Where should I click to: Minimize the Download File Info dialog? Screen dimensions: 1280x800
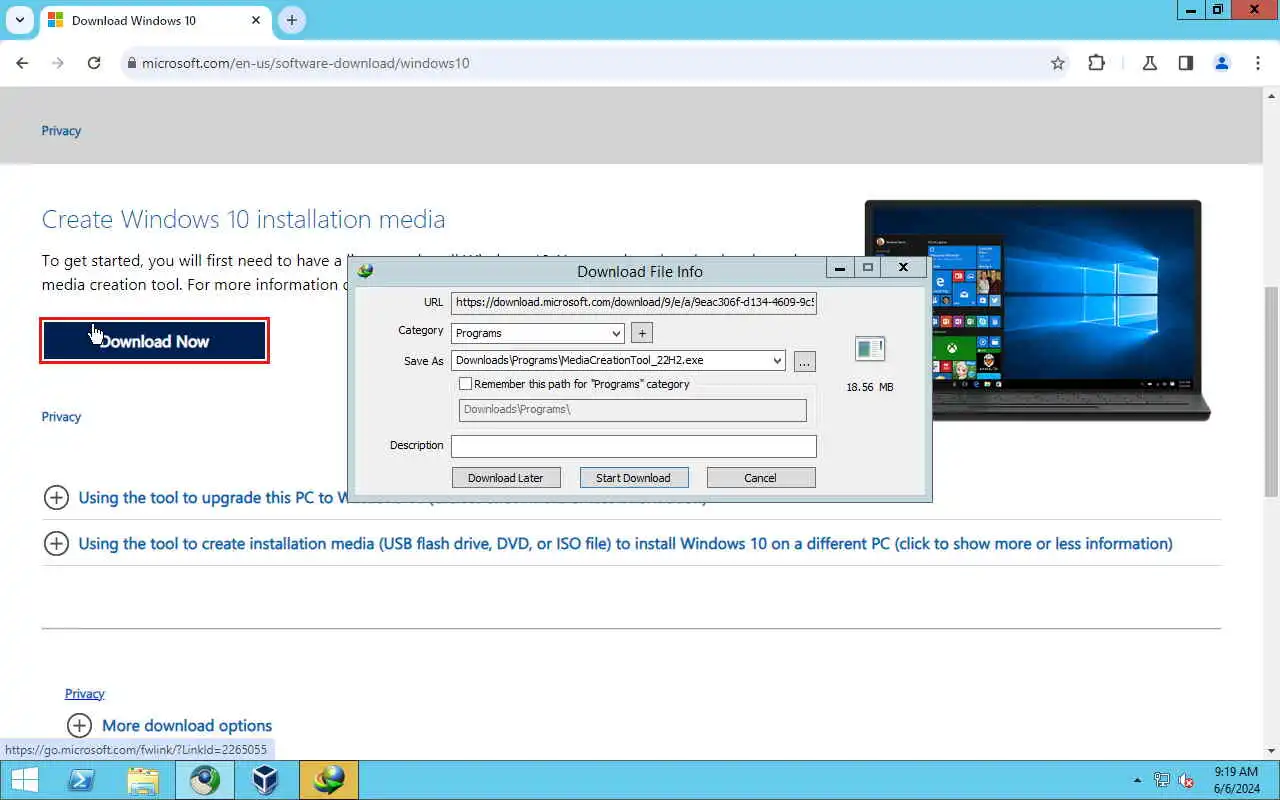pyautogui.click(x=840, y=268)
